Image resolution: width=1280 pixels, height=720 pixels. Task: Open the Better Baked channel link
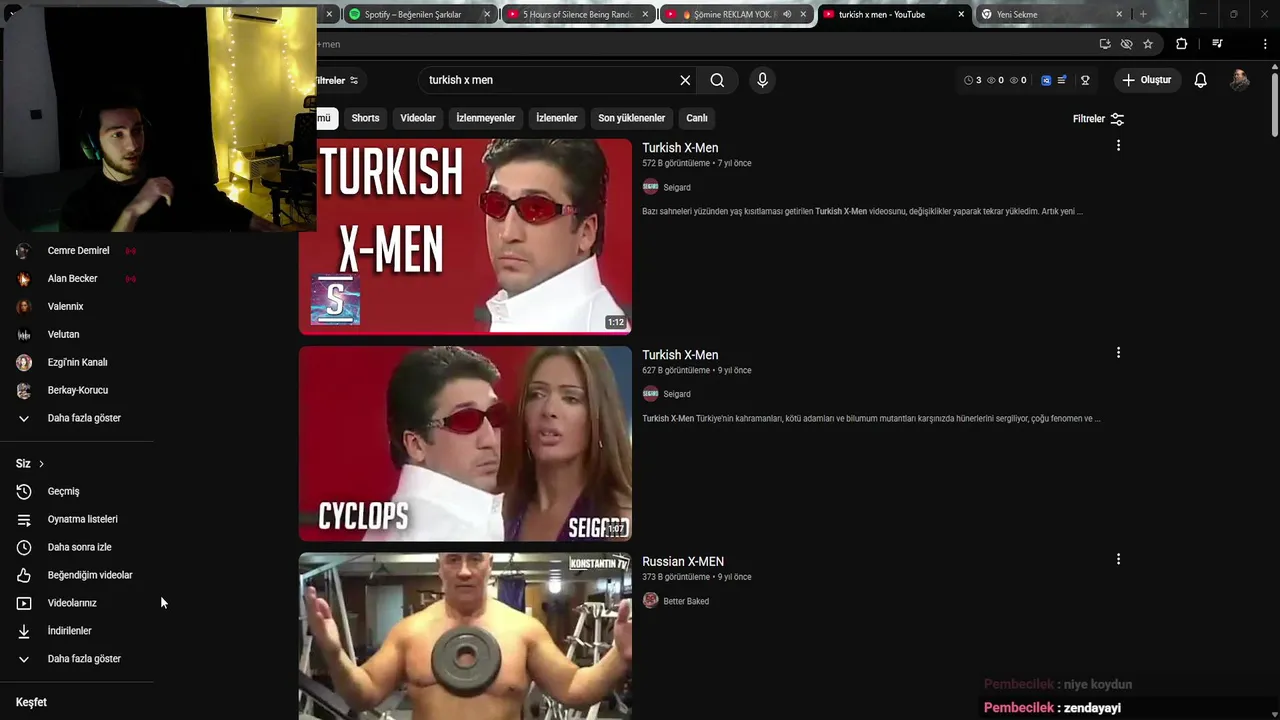pyautogui.click(x=686, y=601)
